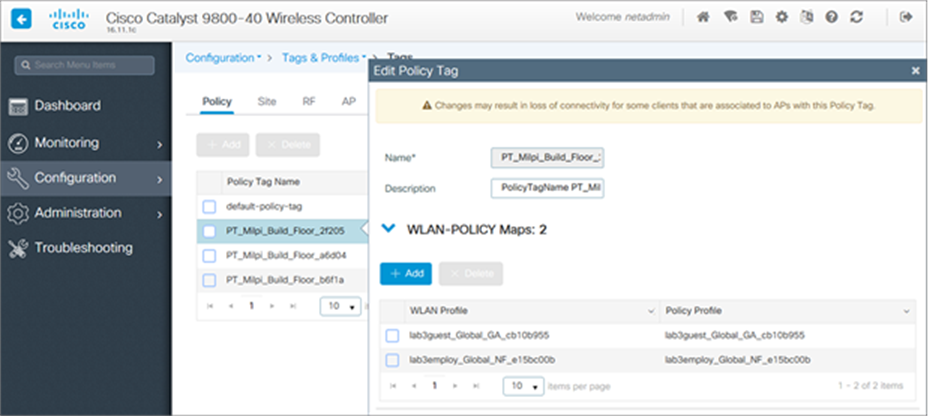Check the lab3guest_Global_GA_cb10b955 row checkbox
The height and width of the screenshot is (416, 928).
click(392, 336)
